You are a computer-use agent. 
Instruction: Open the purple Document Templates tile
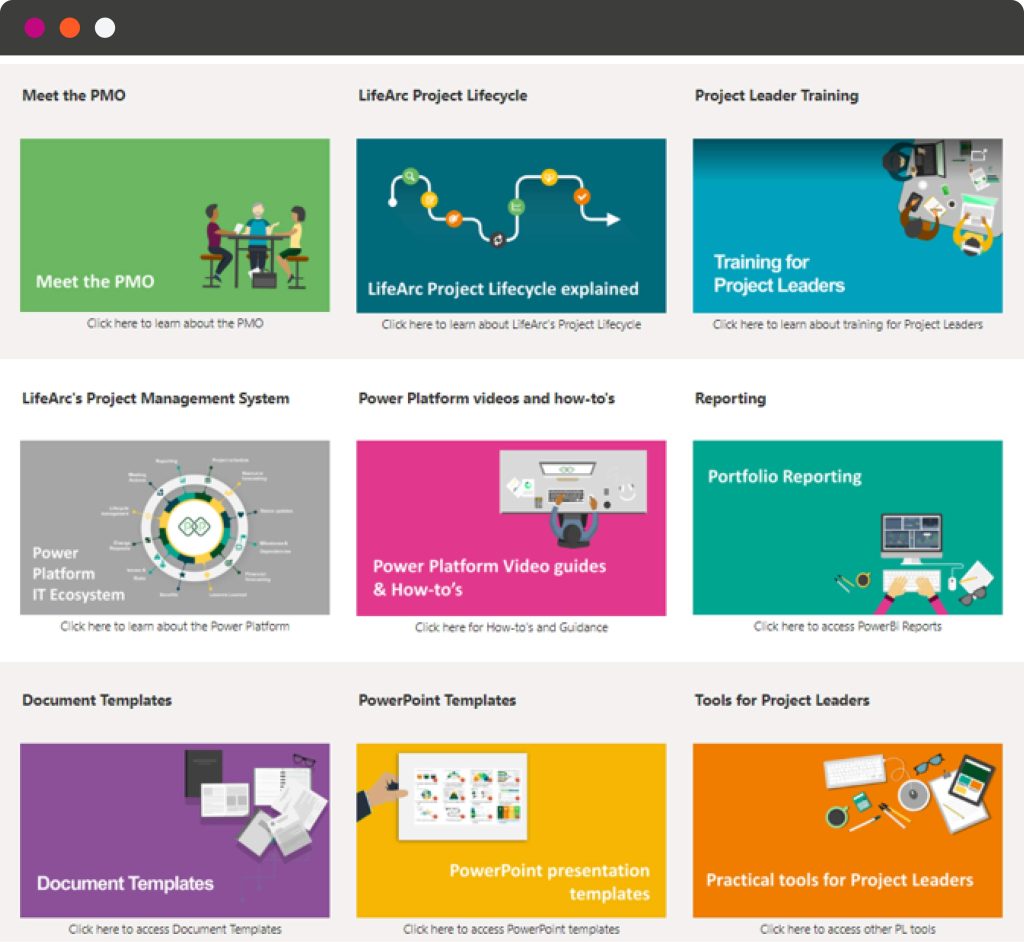[x=175, y=829]
